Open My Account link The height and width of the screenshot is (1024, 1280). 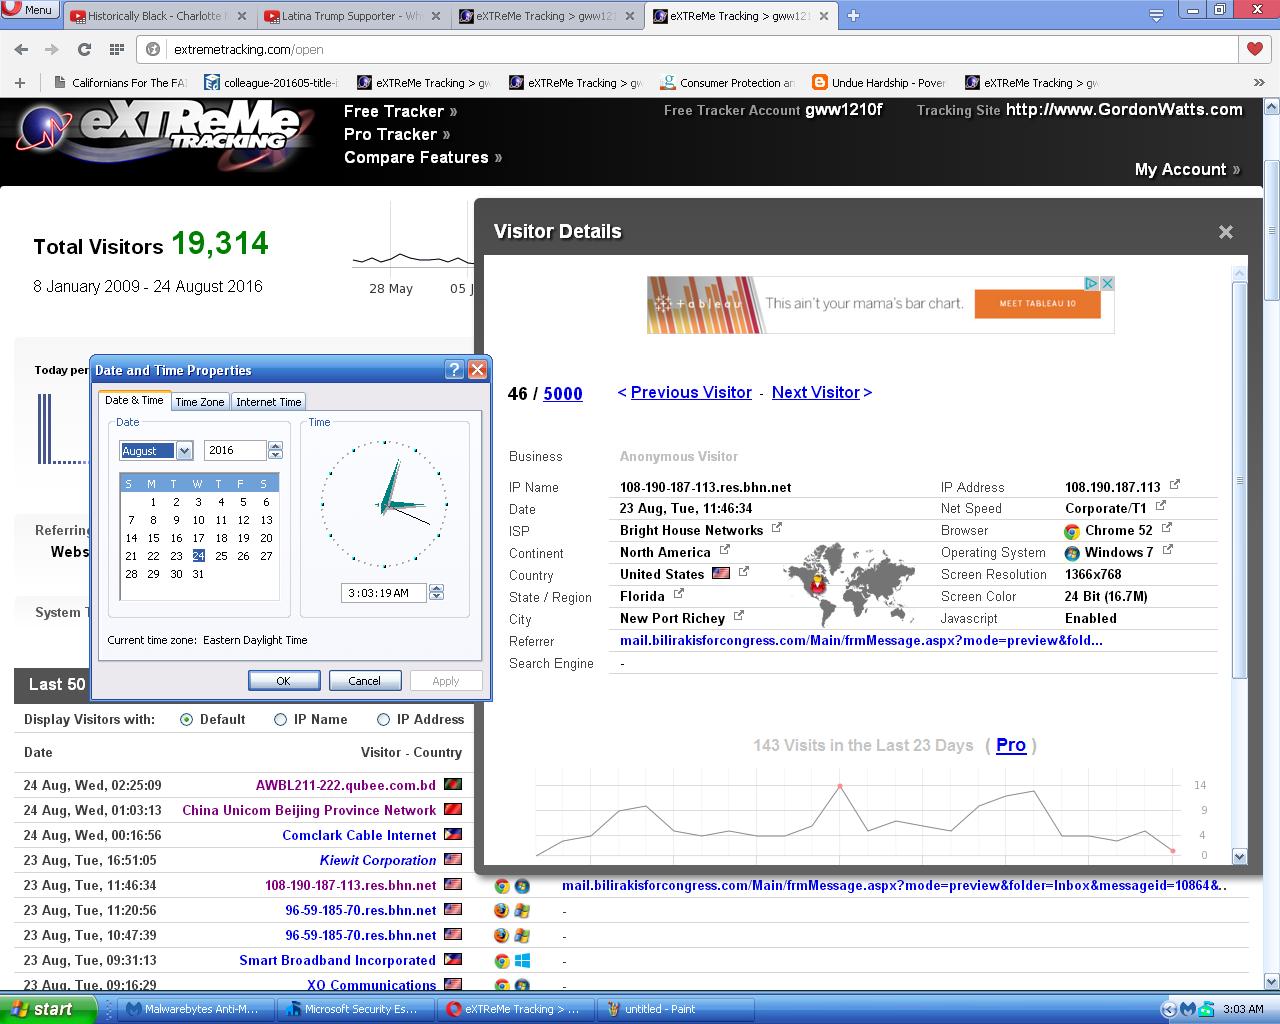[x=1187, y=169]
